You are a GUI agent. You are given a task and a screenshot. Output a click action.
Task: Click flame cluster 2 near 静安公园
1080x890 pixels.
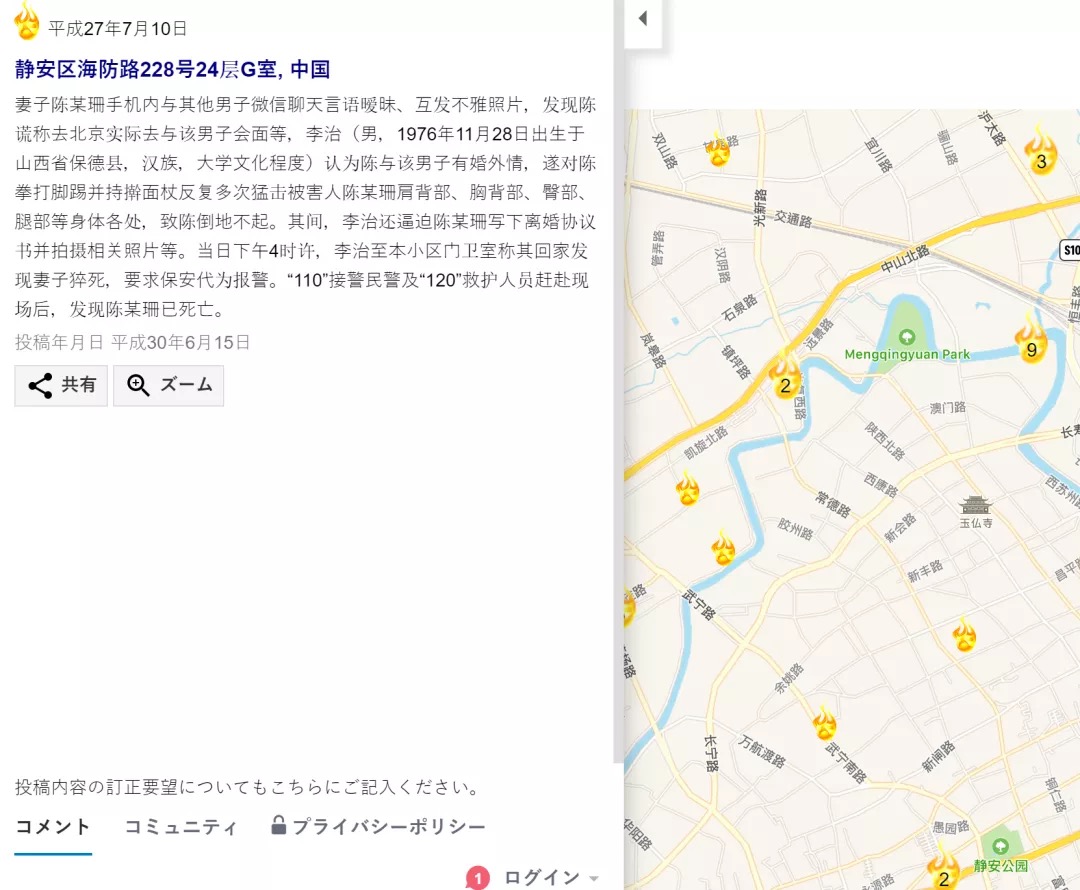(942, 870)
